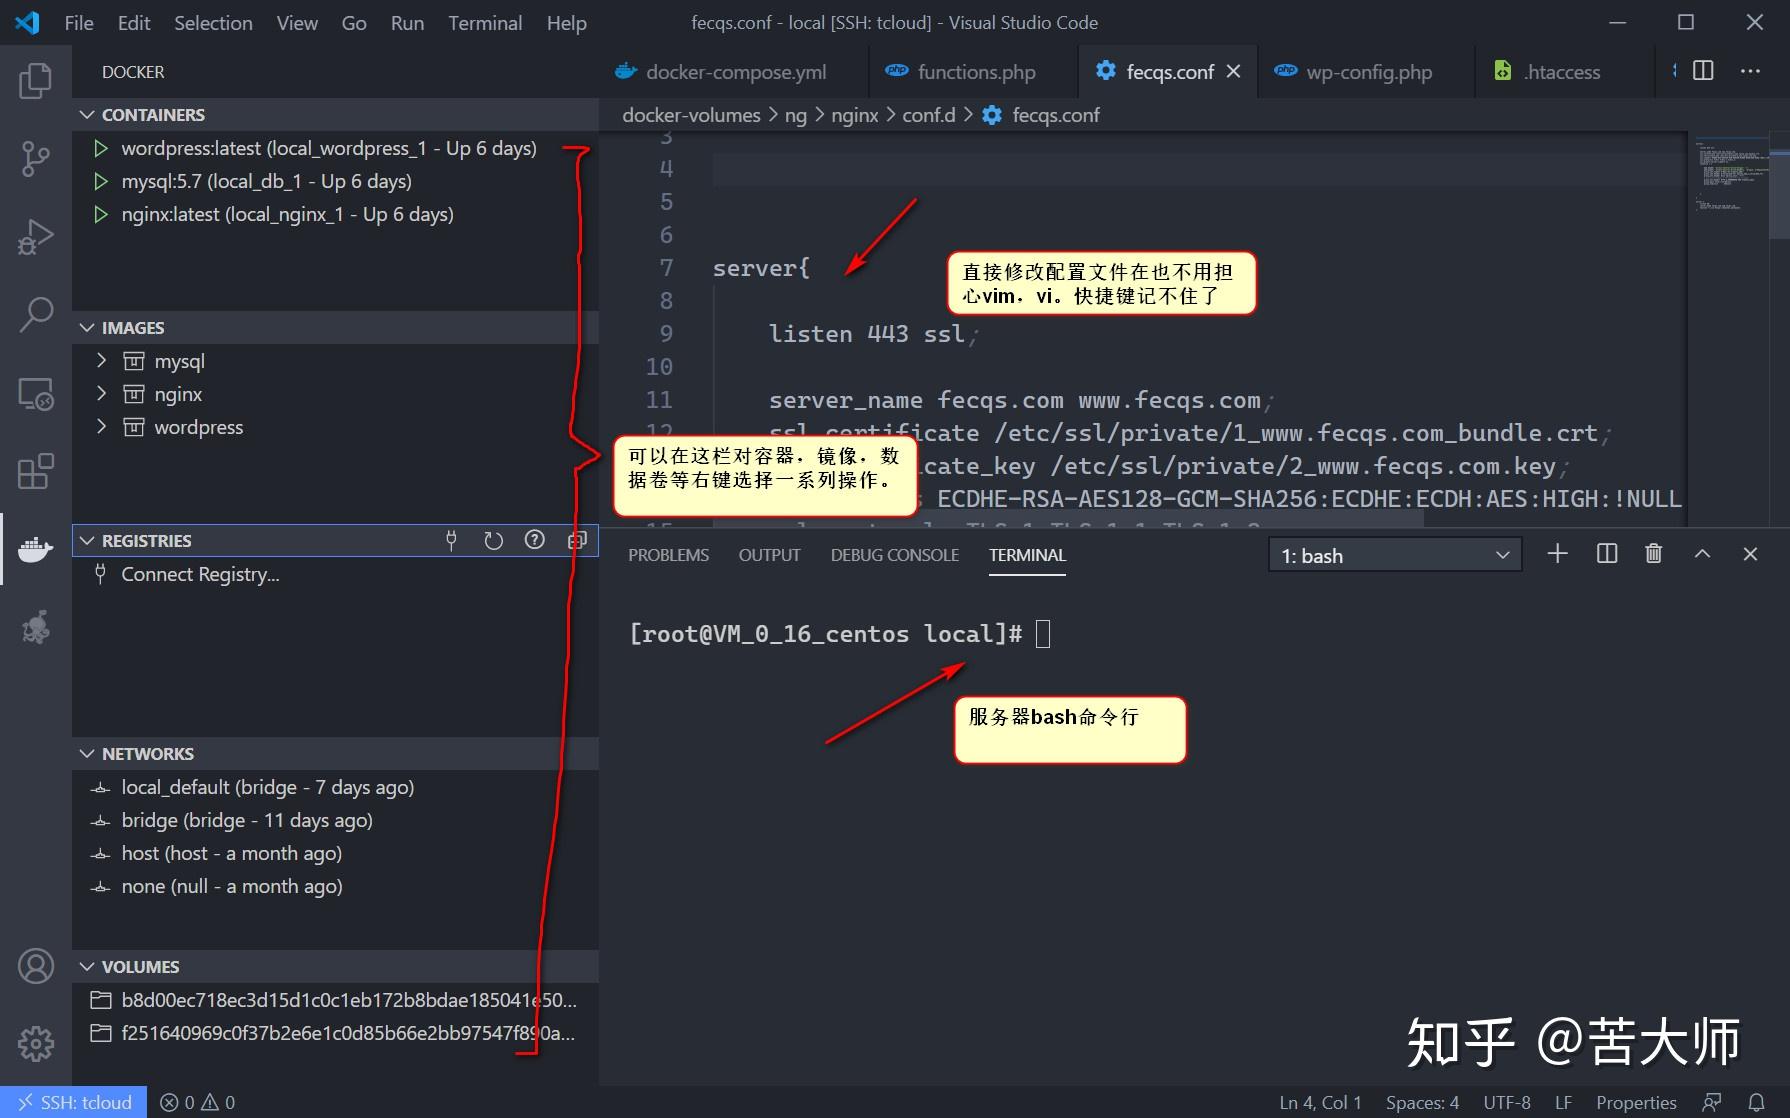This screenshot has width=1790, height=1118.
Task: Open Remote Explorer view
Action: tap(36, 393)
